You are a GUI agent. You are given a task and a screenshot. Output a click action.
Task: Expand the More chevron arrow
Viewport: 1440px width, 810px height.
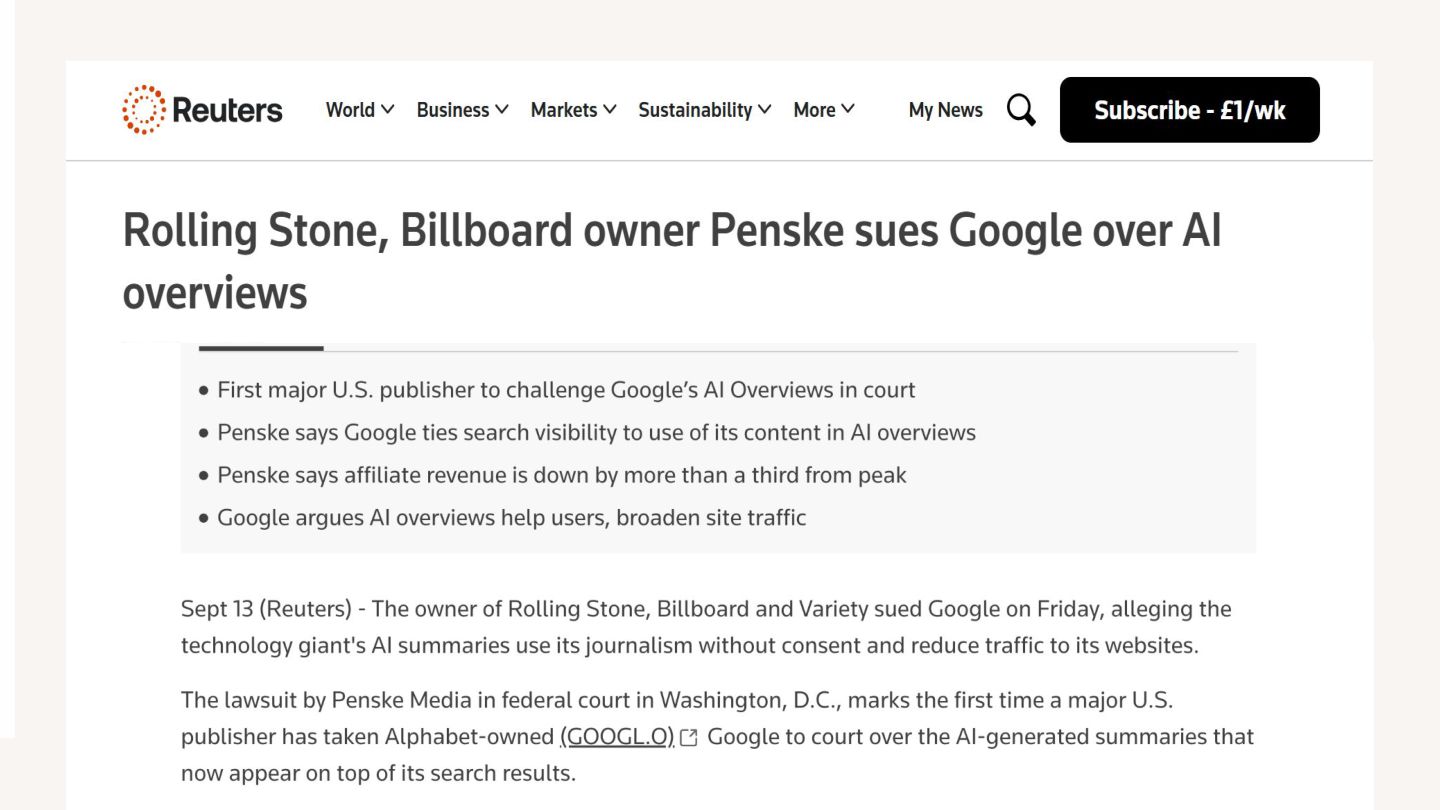(x=848, y=109)
